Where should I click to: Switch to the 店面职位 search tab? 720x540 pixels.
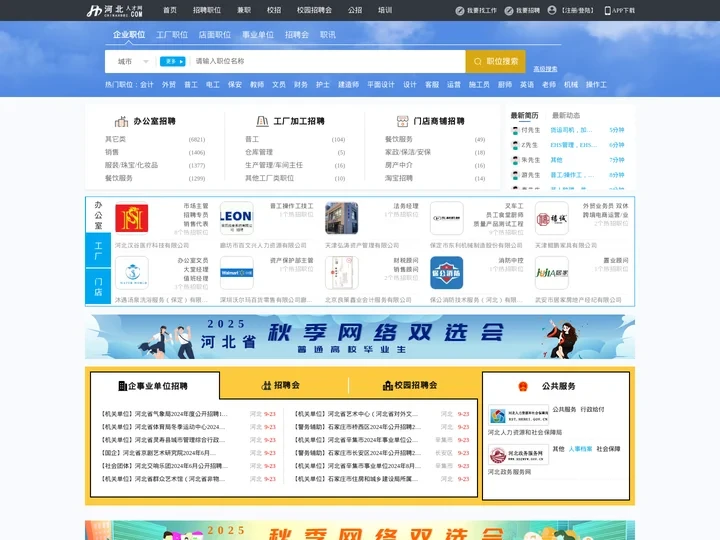coord(215,35)
